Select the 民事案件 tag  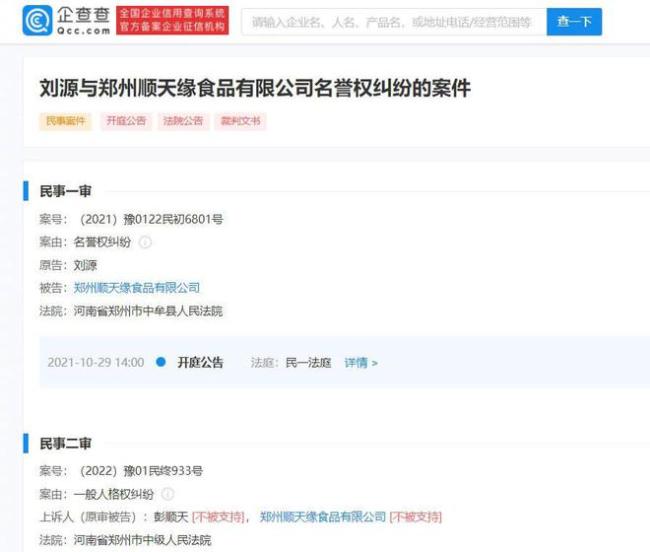coord(65,121)
